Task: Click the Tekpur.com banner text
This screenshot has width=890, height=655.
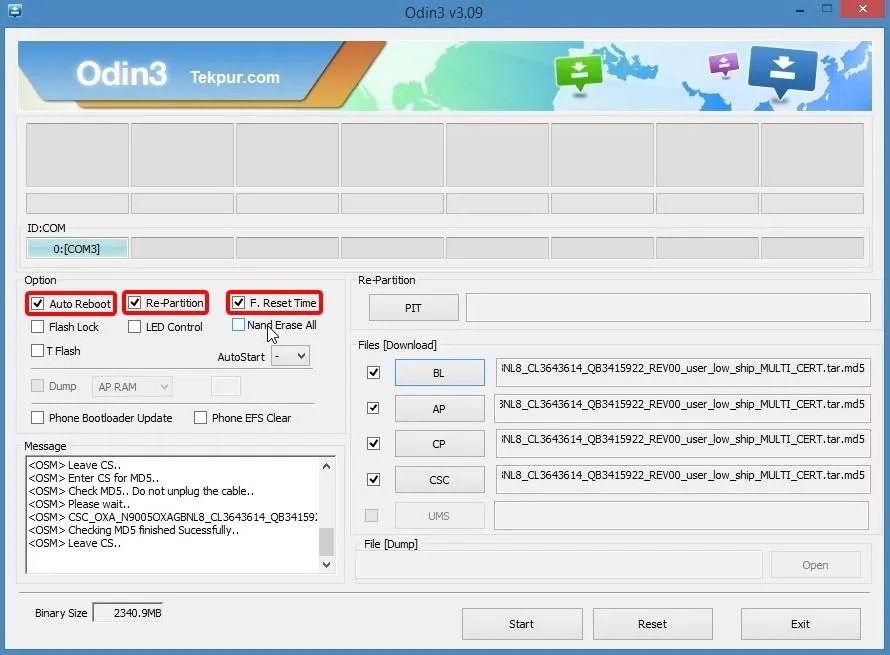Action: pyautogui.click(x=234, y=77)
